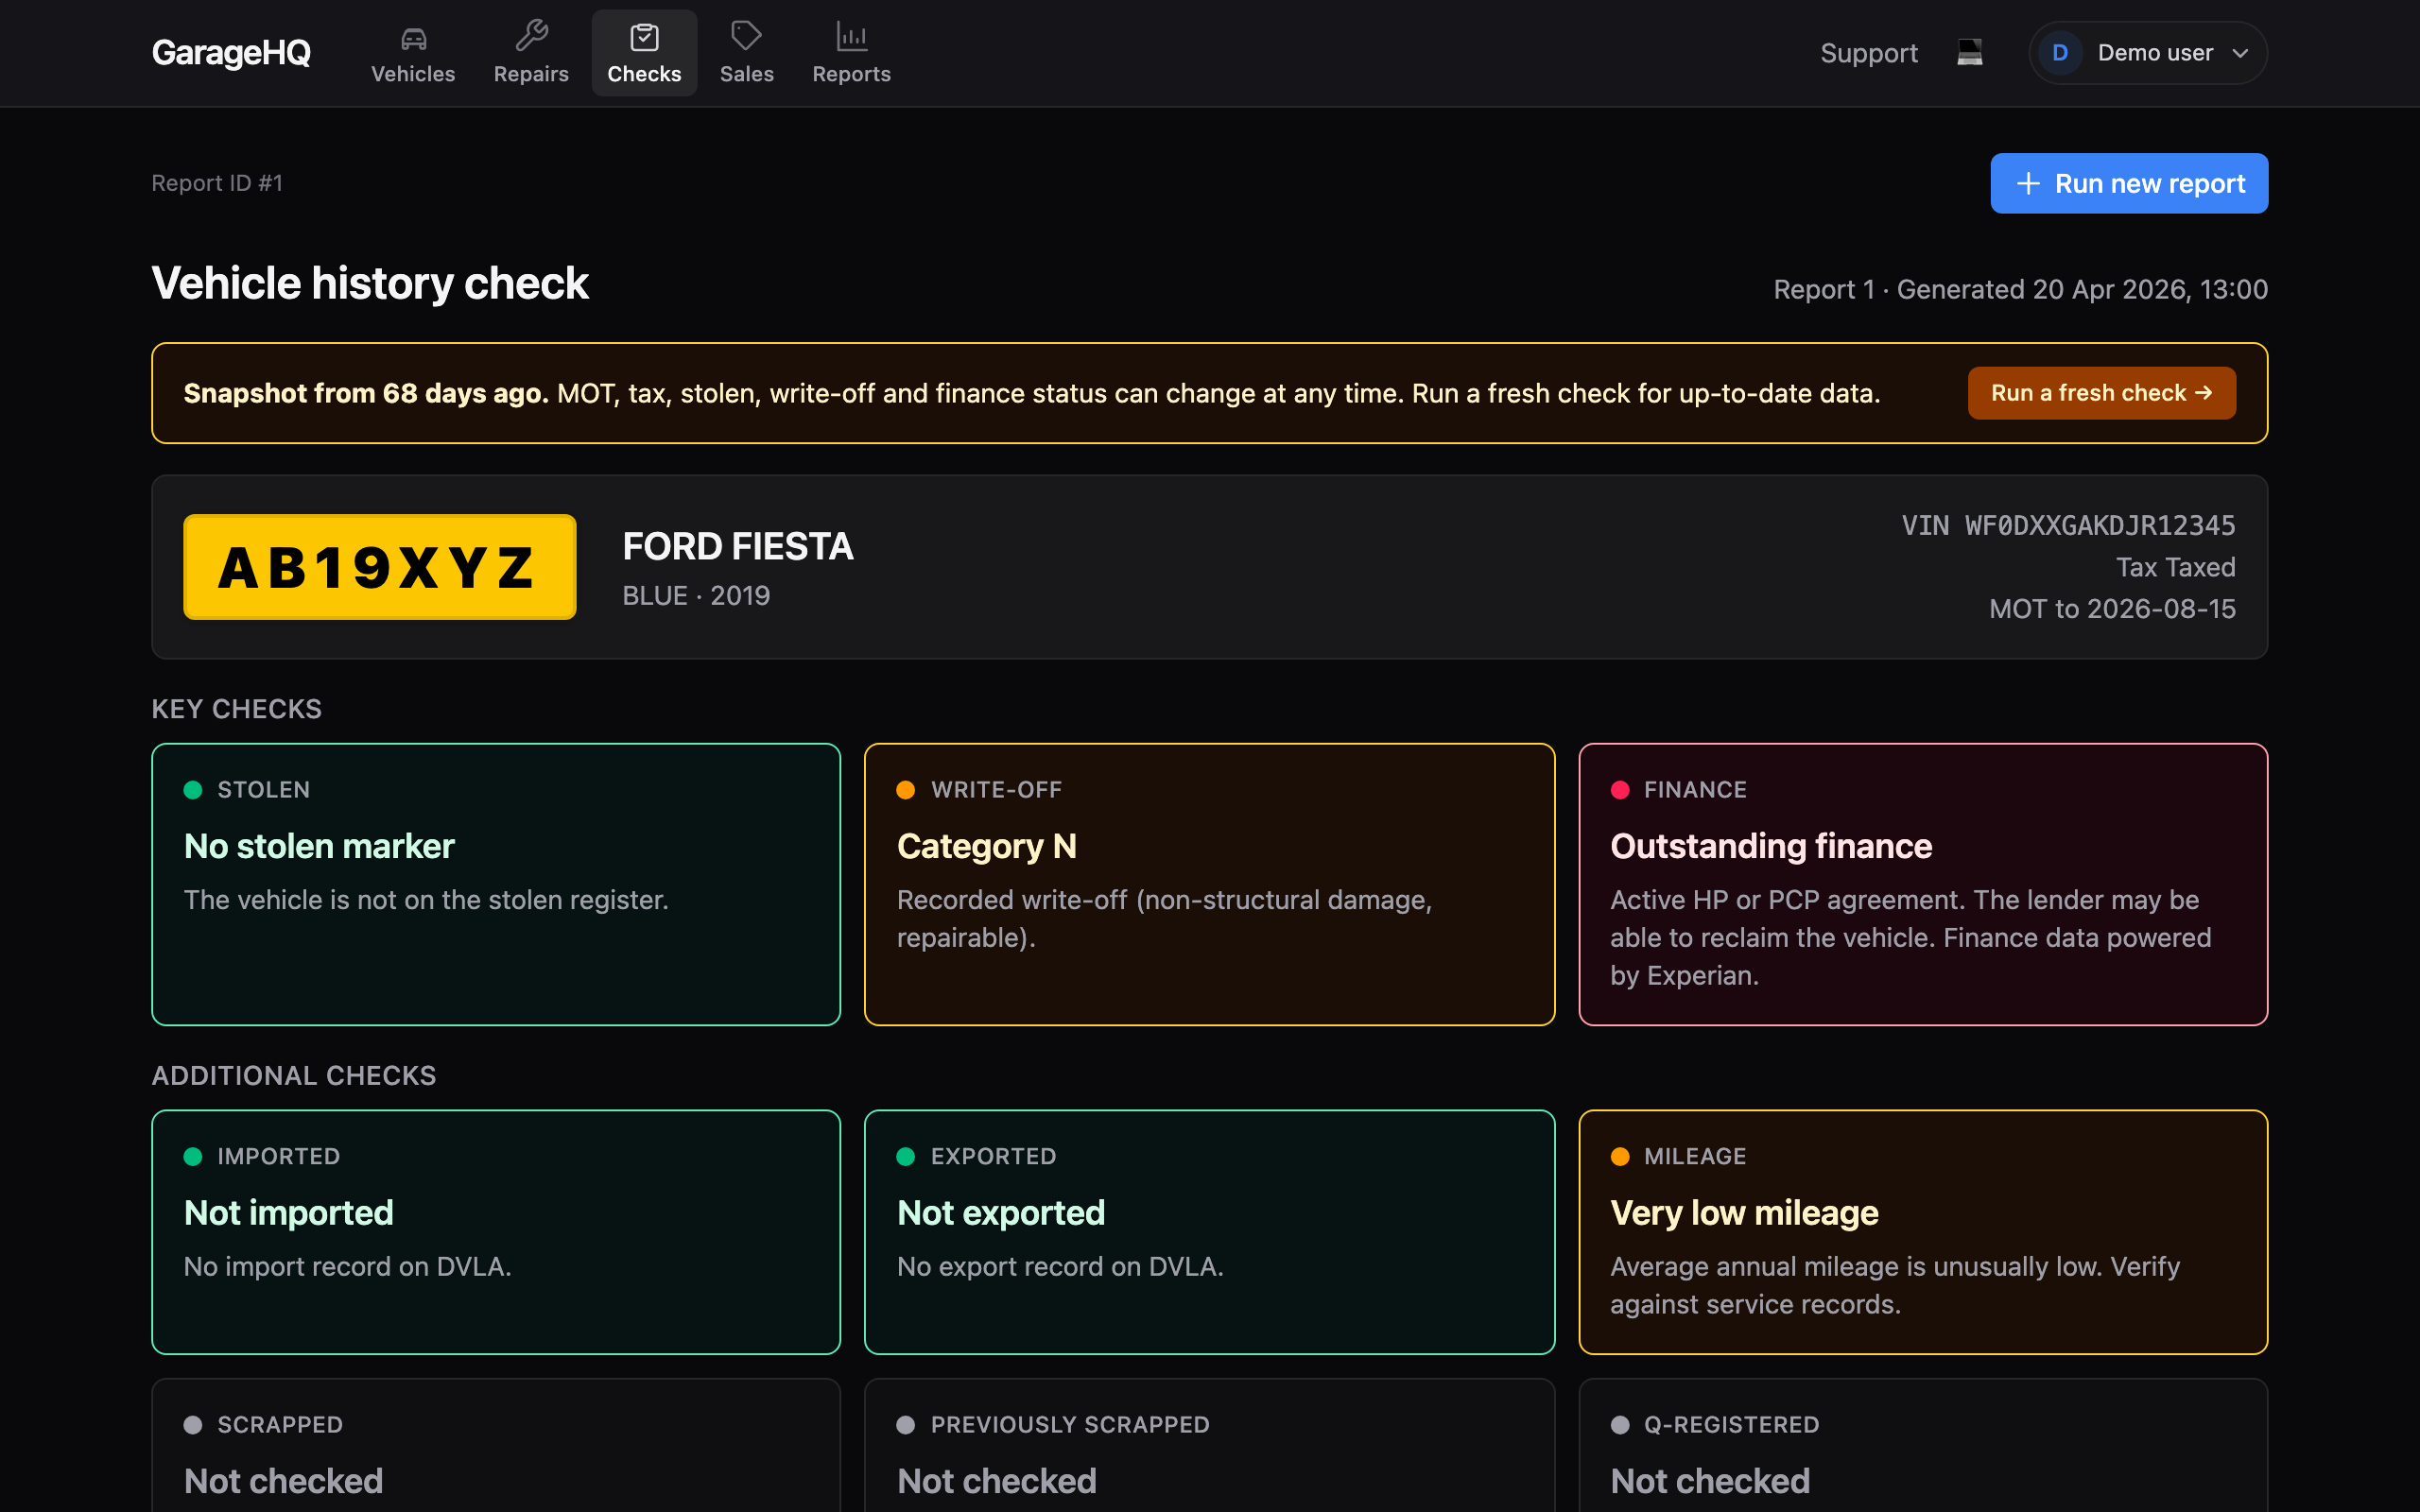Open the Vehicles nav tab label

[413, 74]
